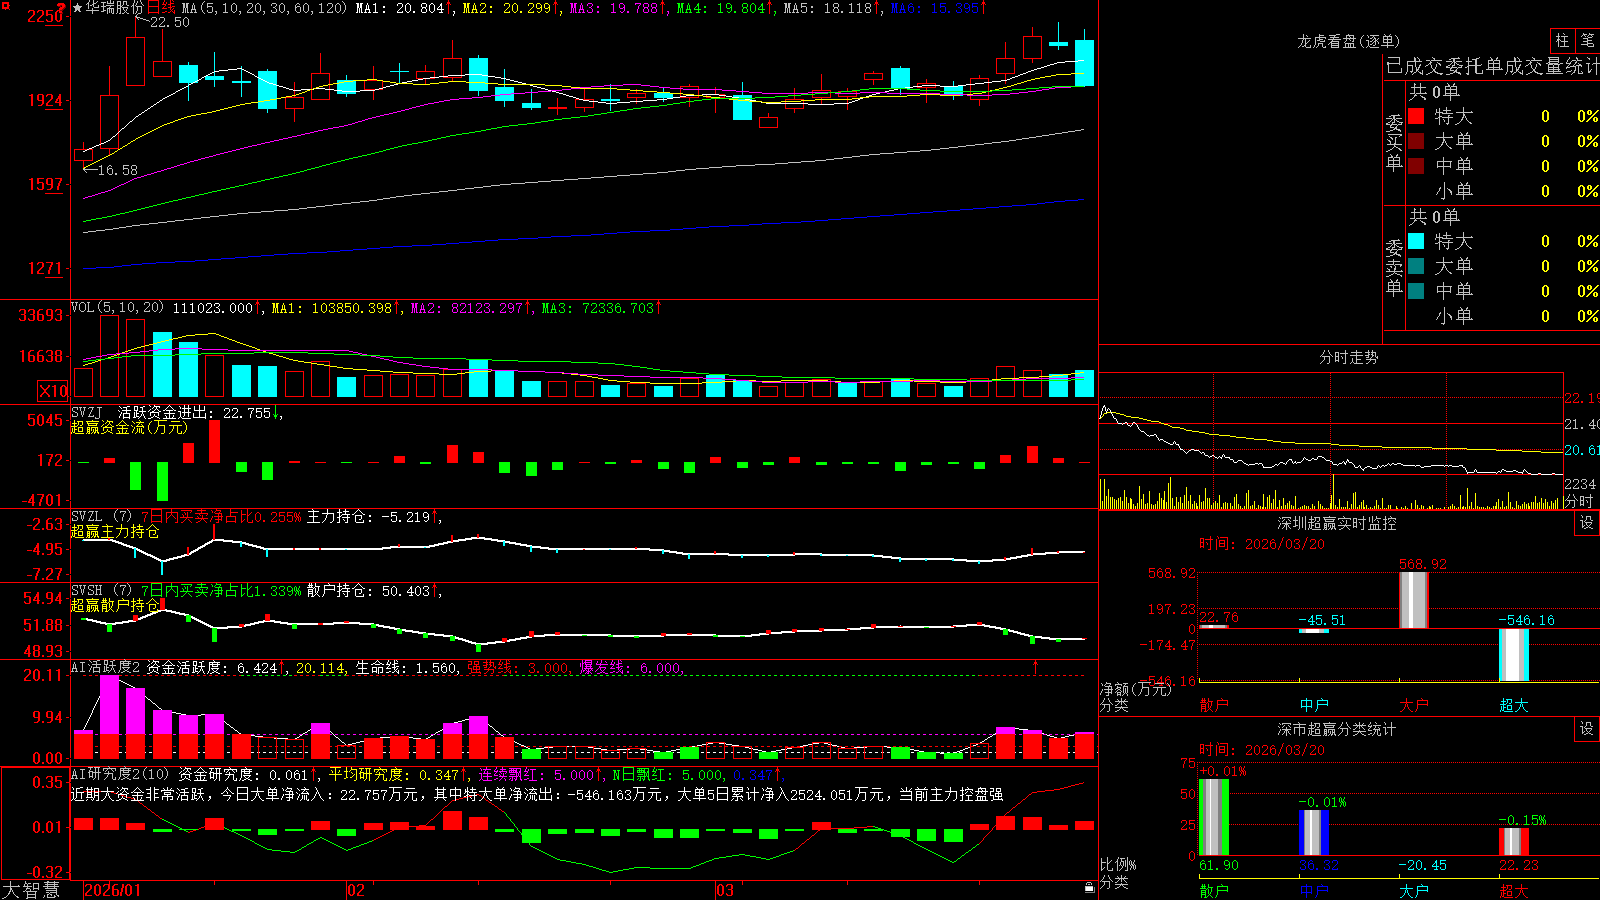
Task: Select the AI研究度2(10) indicator label
Action: [120, 774]
